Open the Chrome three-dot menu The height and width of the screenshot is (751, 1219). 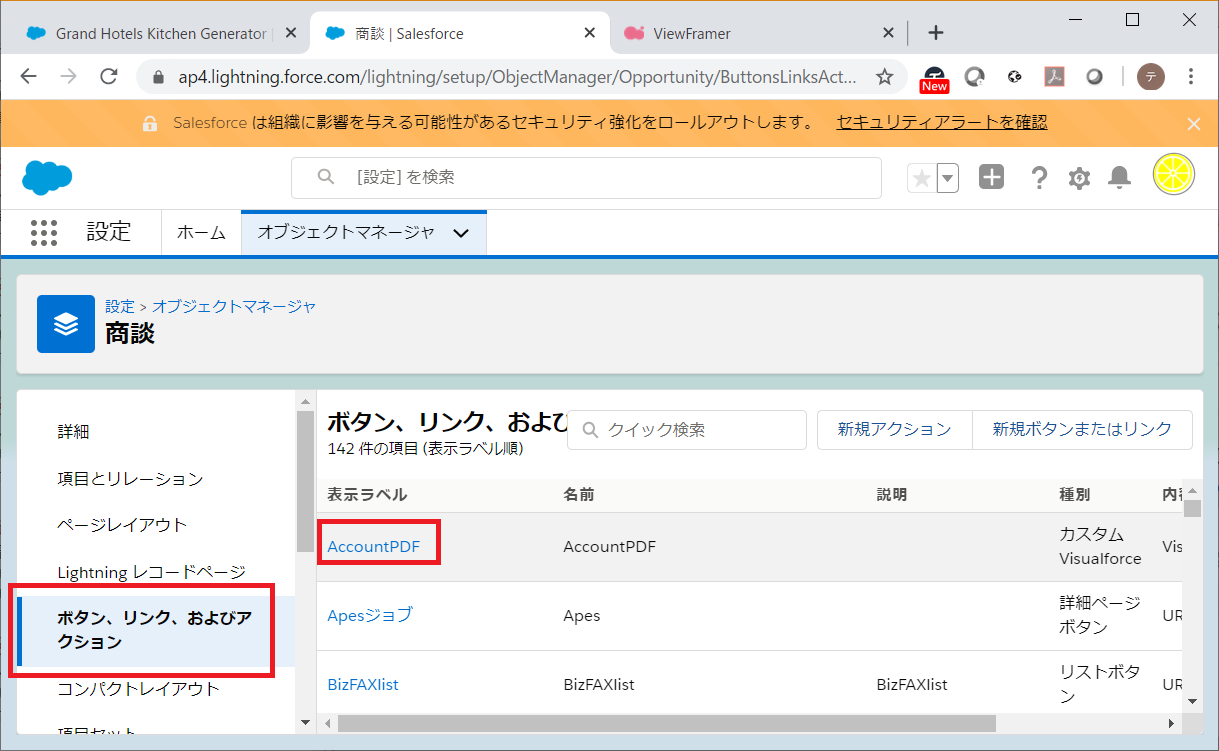(x=1191, y=77)
